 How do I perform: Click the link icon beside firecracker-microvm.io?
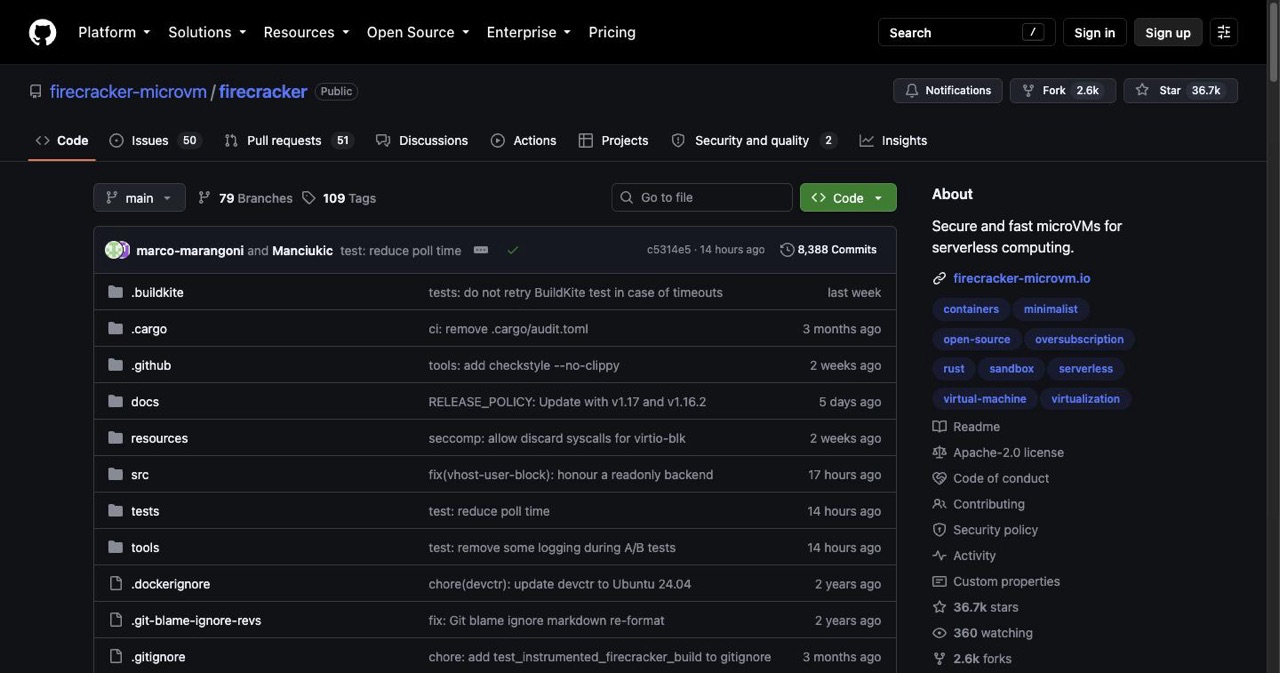[939, 278]
